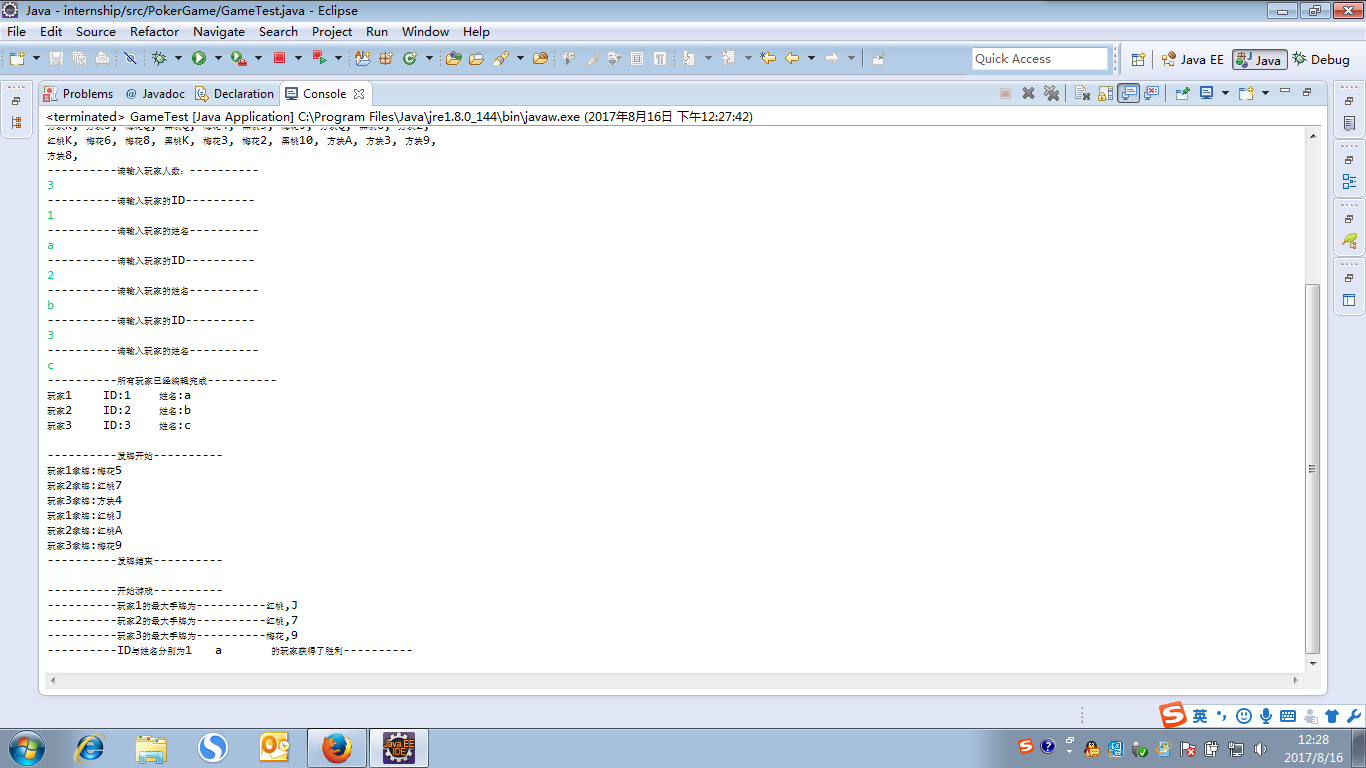Image resolution: width=1366 pixels, height=768 pixels.
Task: Click the Open Perspective icon
Action: click(x=1138, y=60)
